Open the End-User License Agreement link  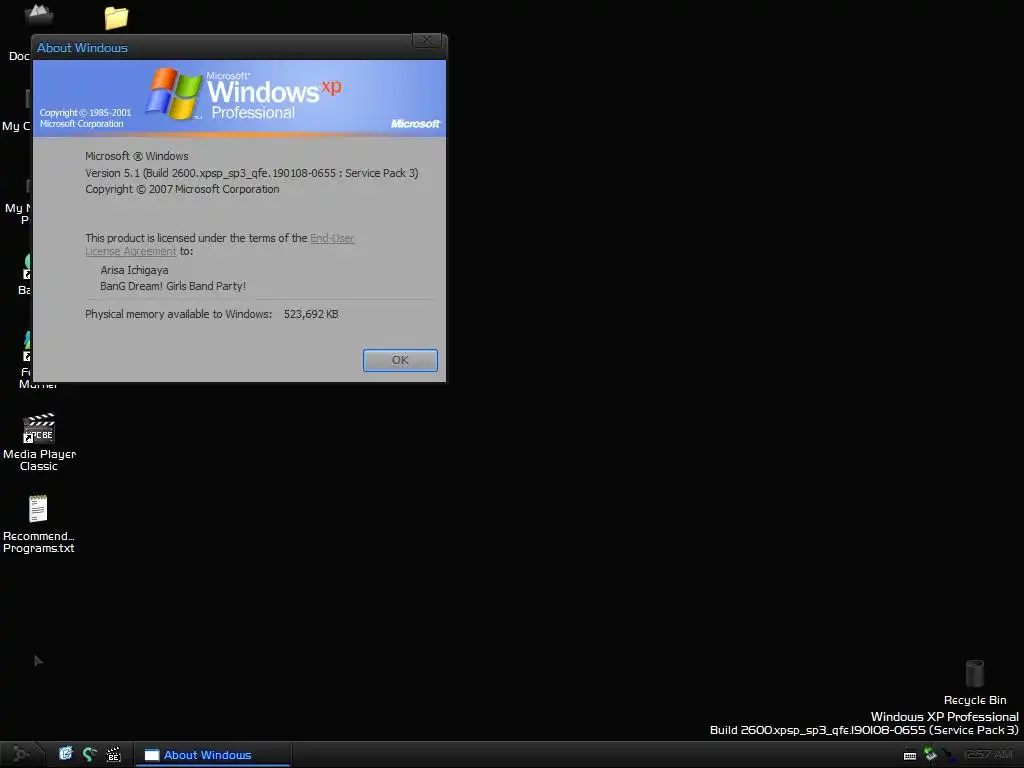[x=332, y=238]
